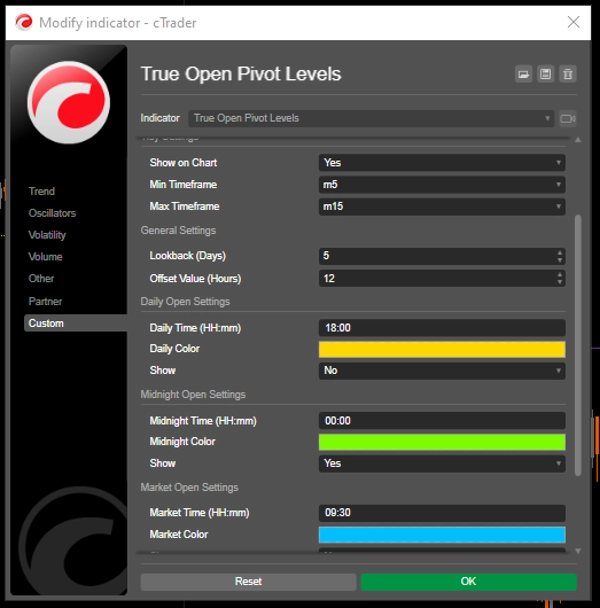
Task: Select the Volatility category
Action: coord(47,235)
